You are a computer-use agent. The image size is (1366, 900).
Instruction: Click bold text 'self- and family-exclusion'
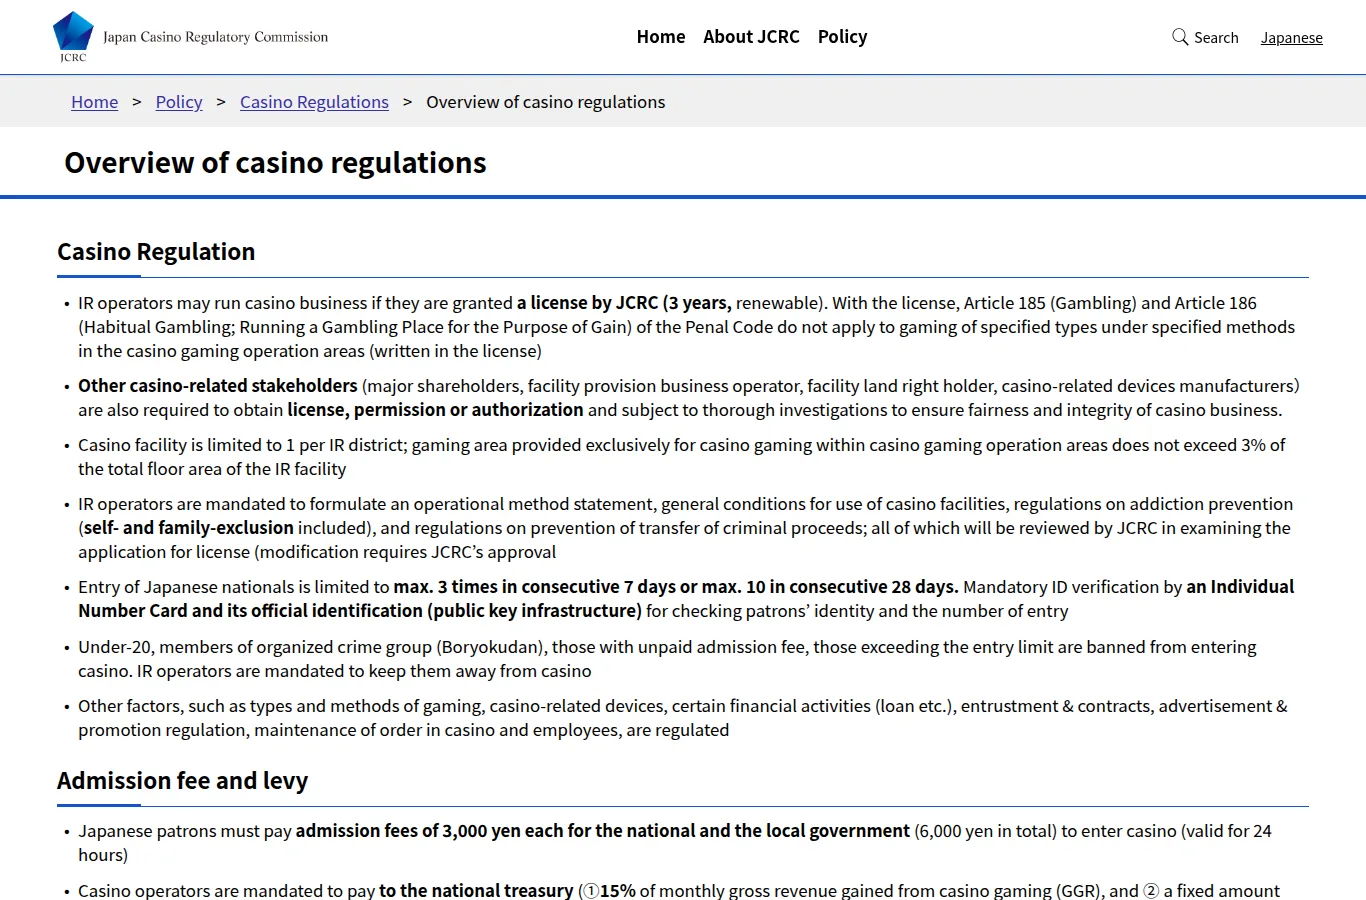[x=188, y=528]
